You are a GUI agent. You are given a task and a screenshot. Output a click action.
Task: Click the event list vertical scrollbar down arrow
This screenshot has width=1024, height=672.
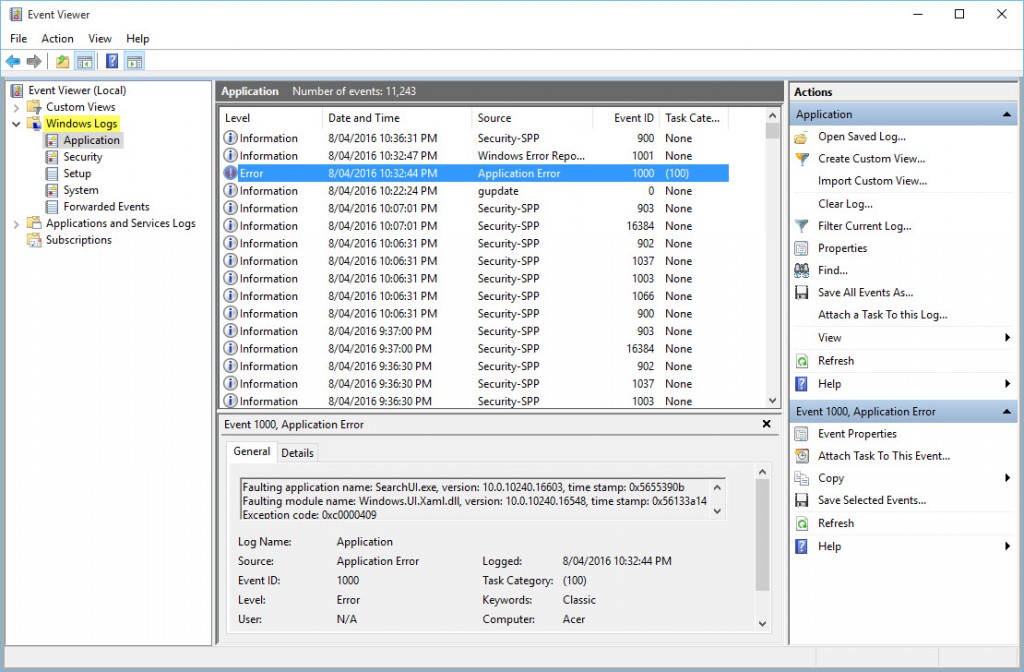[772, 400]
